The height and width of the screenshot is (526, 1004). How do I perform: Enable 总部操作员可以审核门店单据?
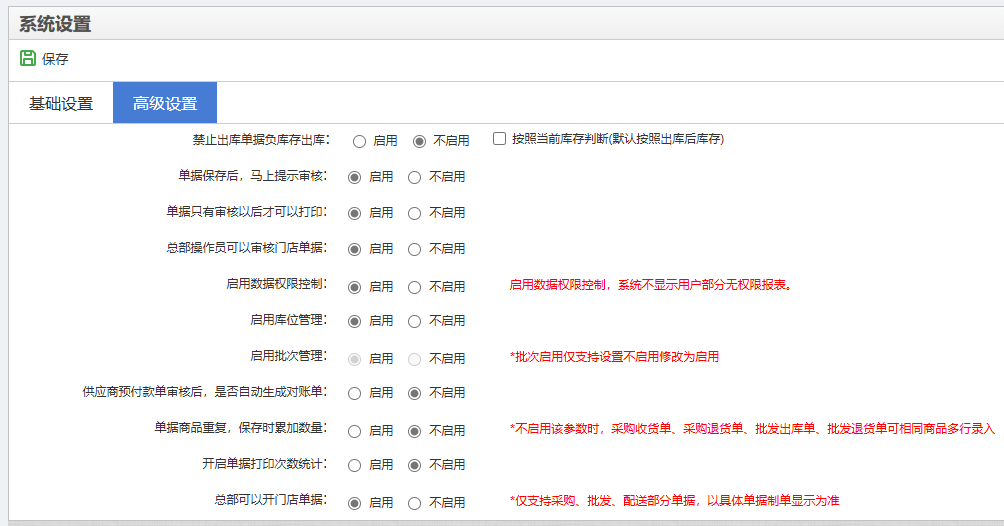coord(354,249)
